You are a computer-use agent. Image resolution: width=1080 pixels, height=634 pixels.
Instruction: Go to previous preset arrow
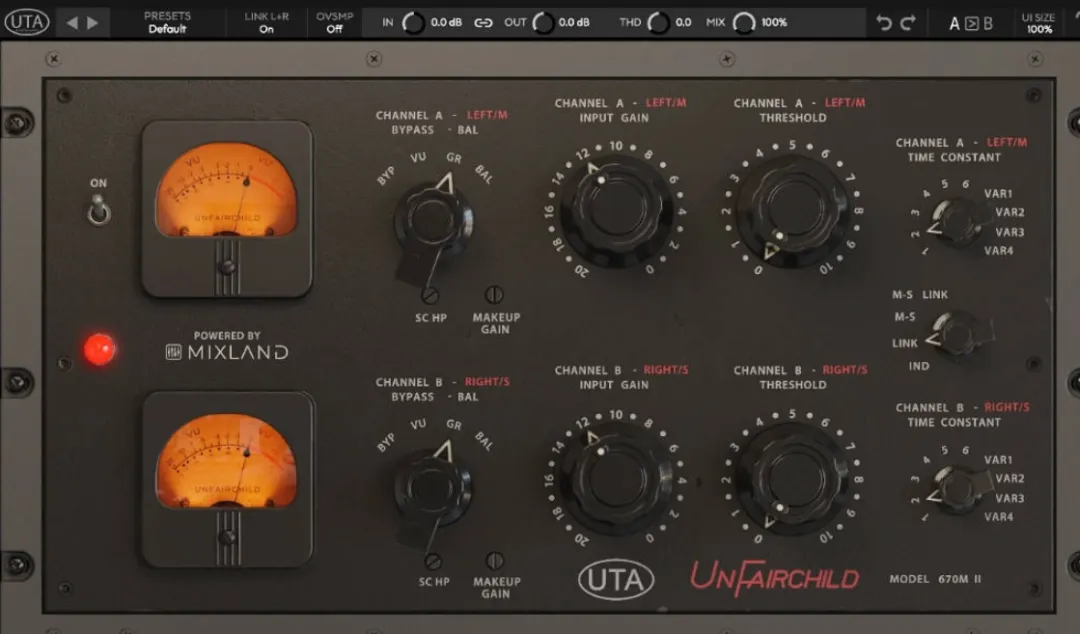point(72,23)
